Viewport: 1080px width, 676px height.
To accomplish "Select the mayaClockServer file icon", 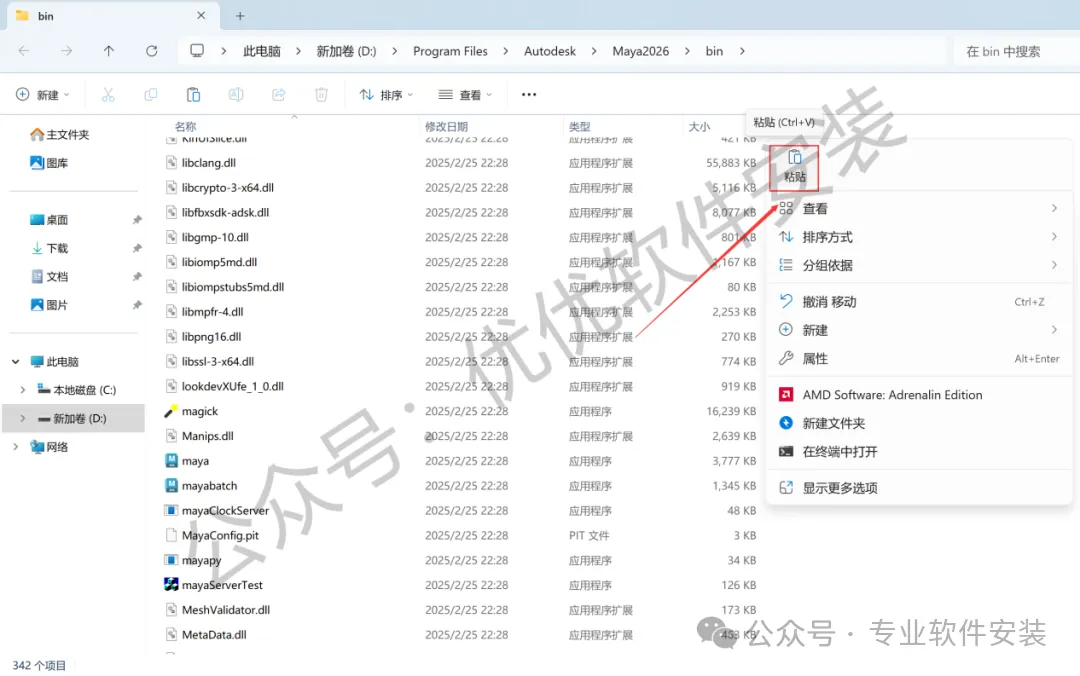I will pos(172,510).
